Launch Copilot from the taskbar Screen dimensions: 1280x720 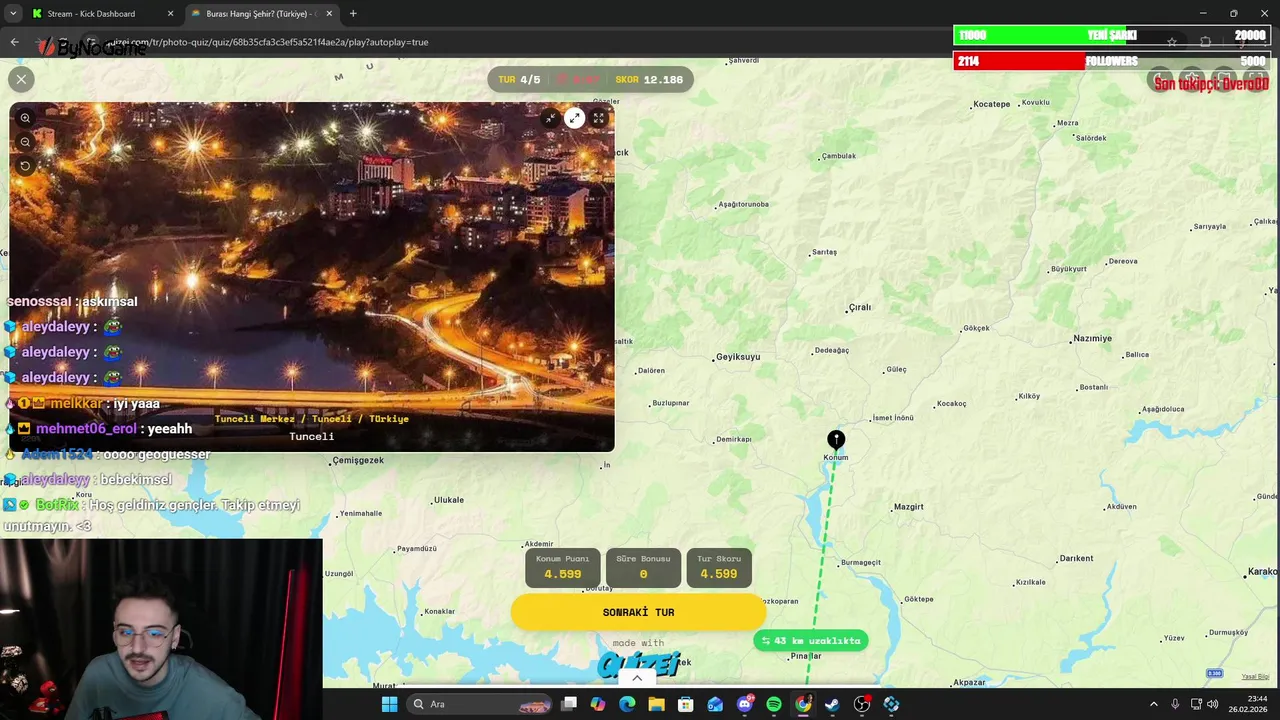[x=598, y=704]
